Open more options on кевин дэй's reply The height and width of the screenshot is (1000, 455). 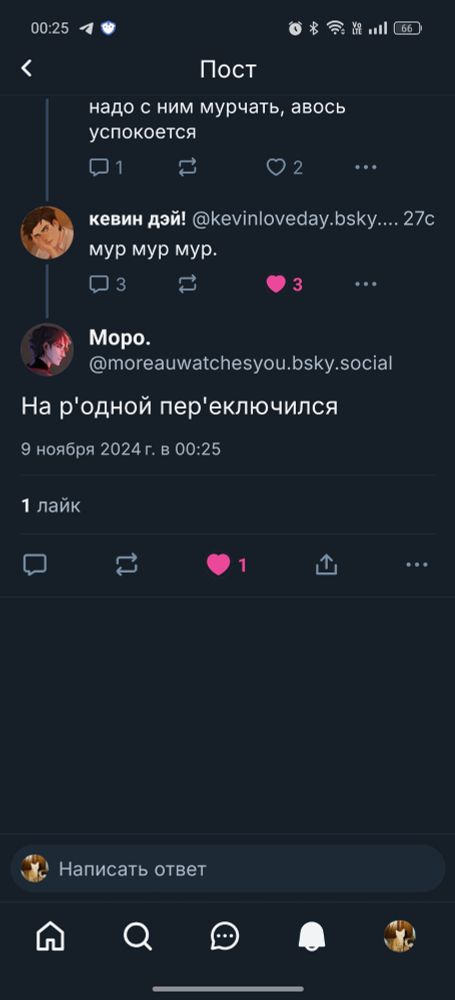pyautogui.click(x=366, y=284)
